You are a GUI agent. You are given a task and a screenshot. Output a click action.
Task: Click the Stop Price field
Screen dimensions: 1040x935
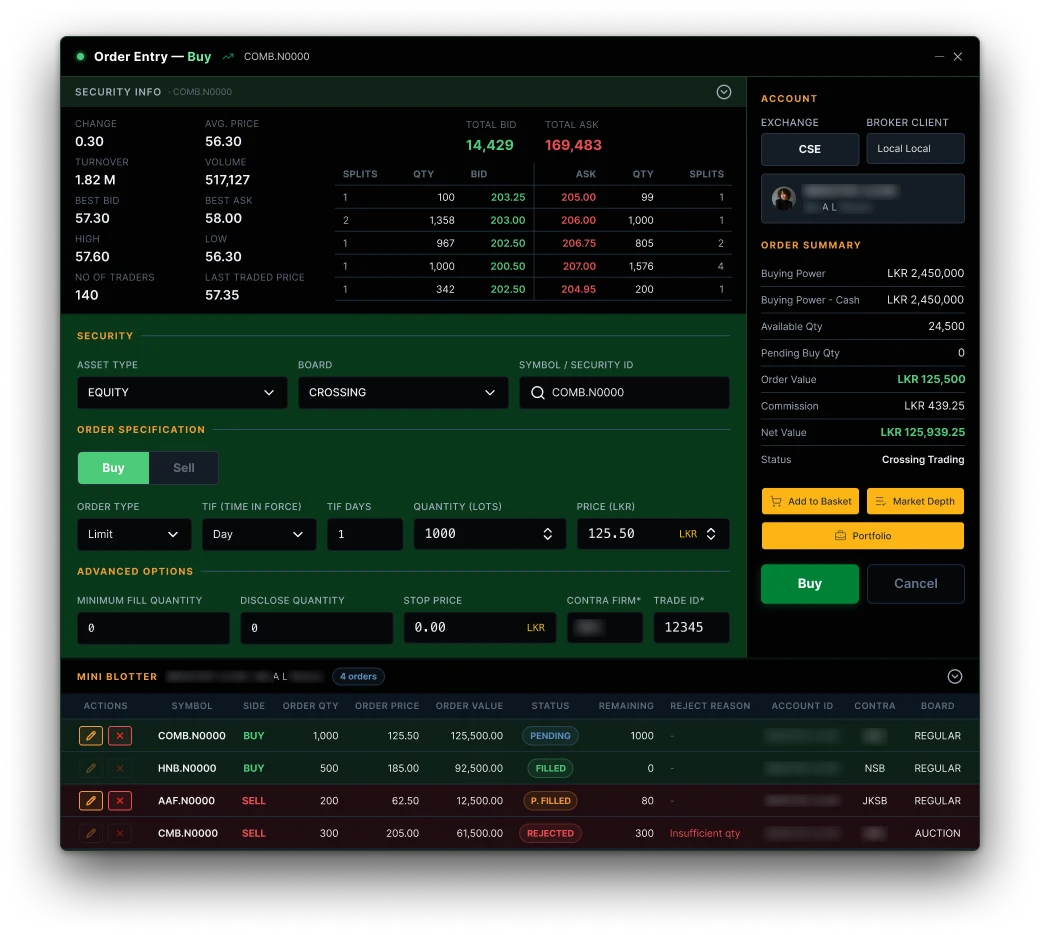(x=480, y=628)
